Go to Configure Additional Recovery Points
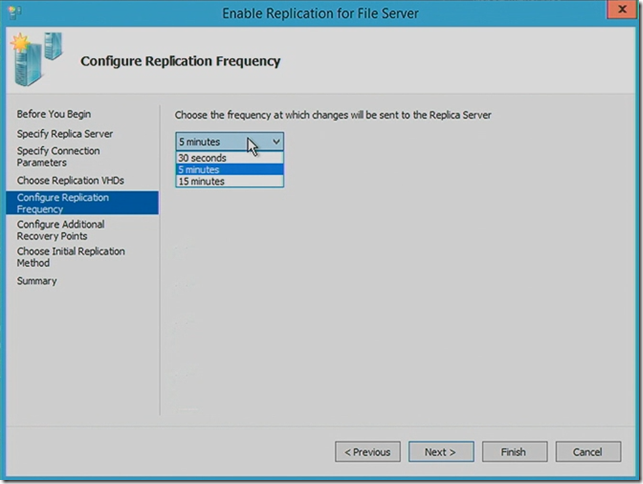The height and width of the screenshot is (484, 643). pyautogui.click(x=61, y=230)
